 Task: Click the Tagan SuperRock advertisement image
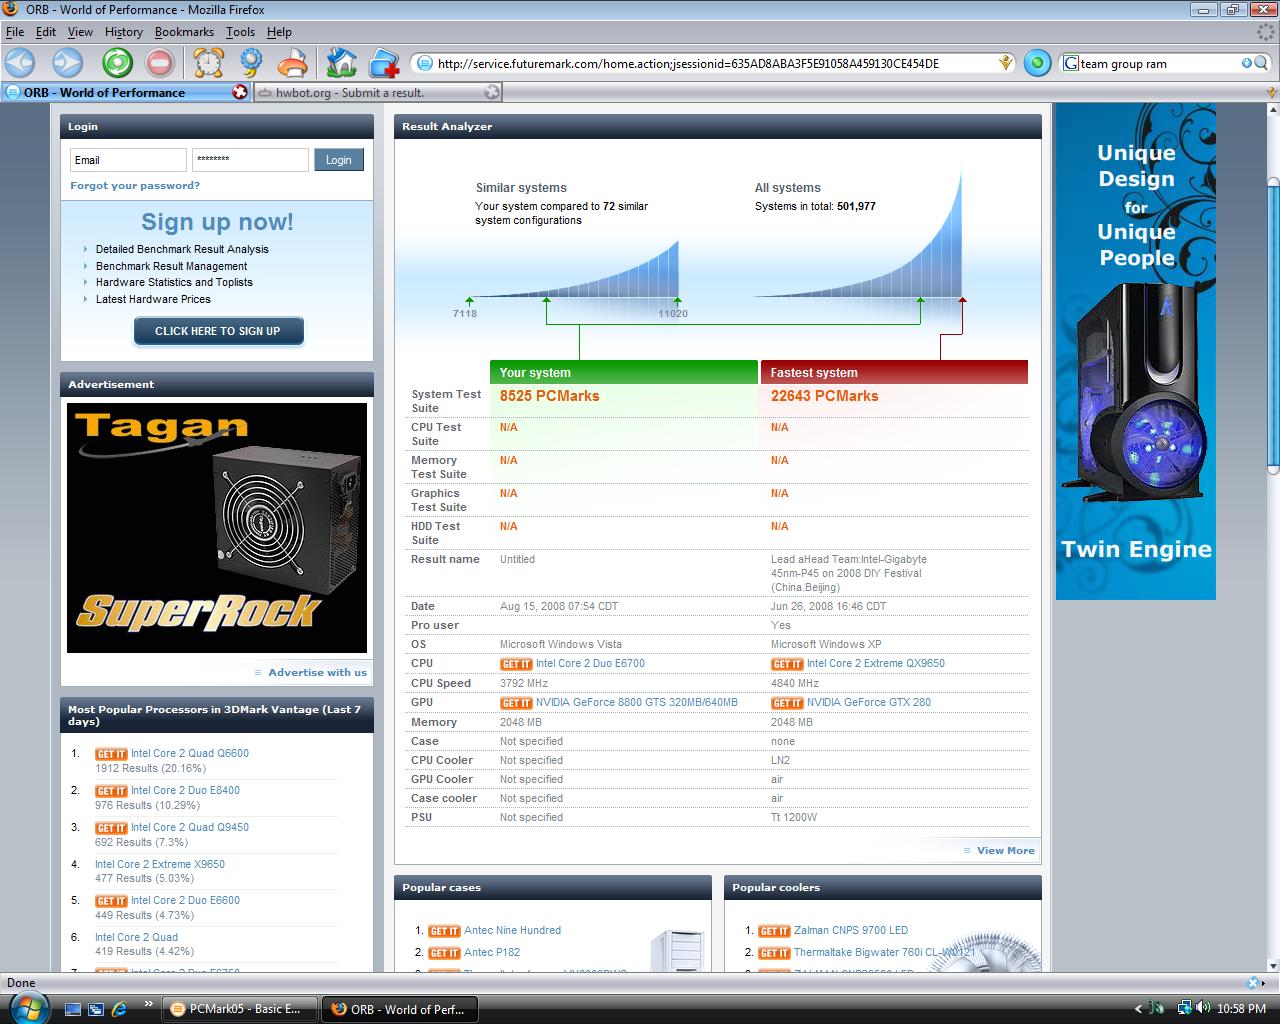click(x=217, y=528)
